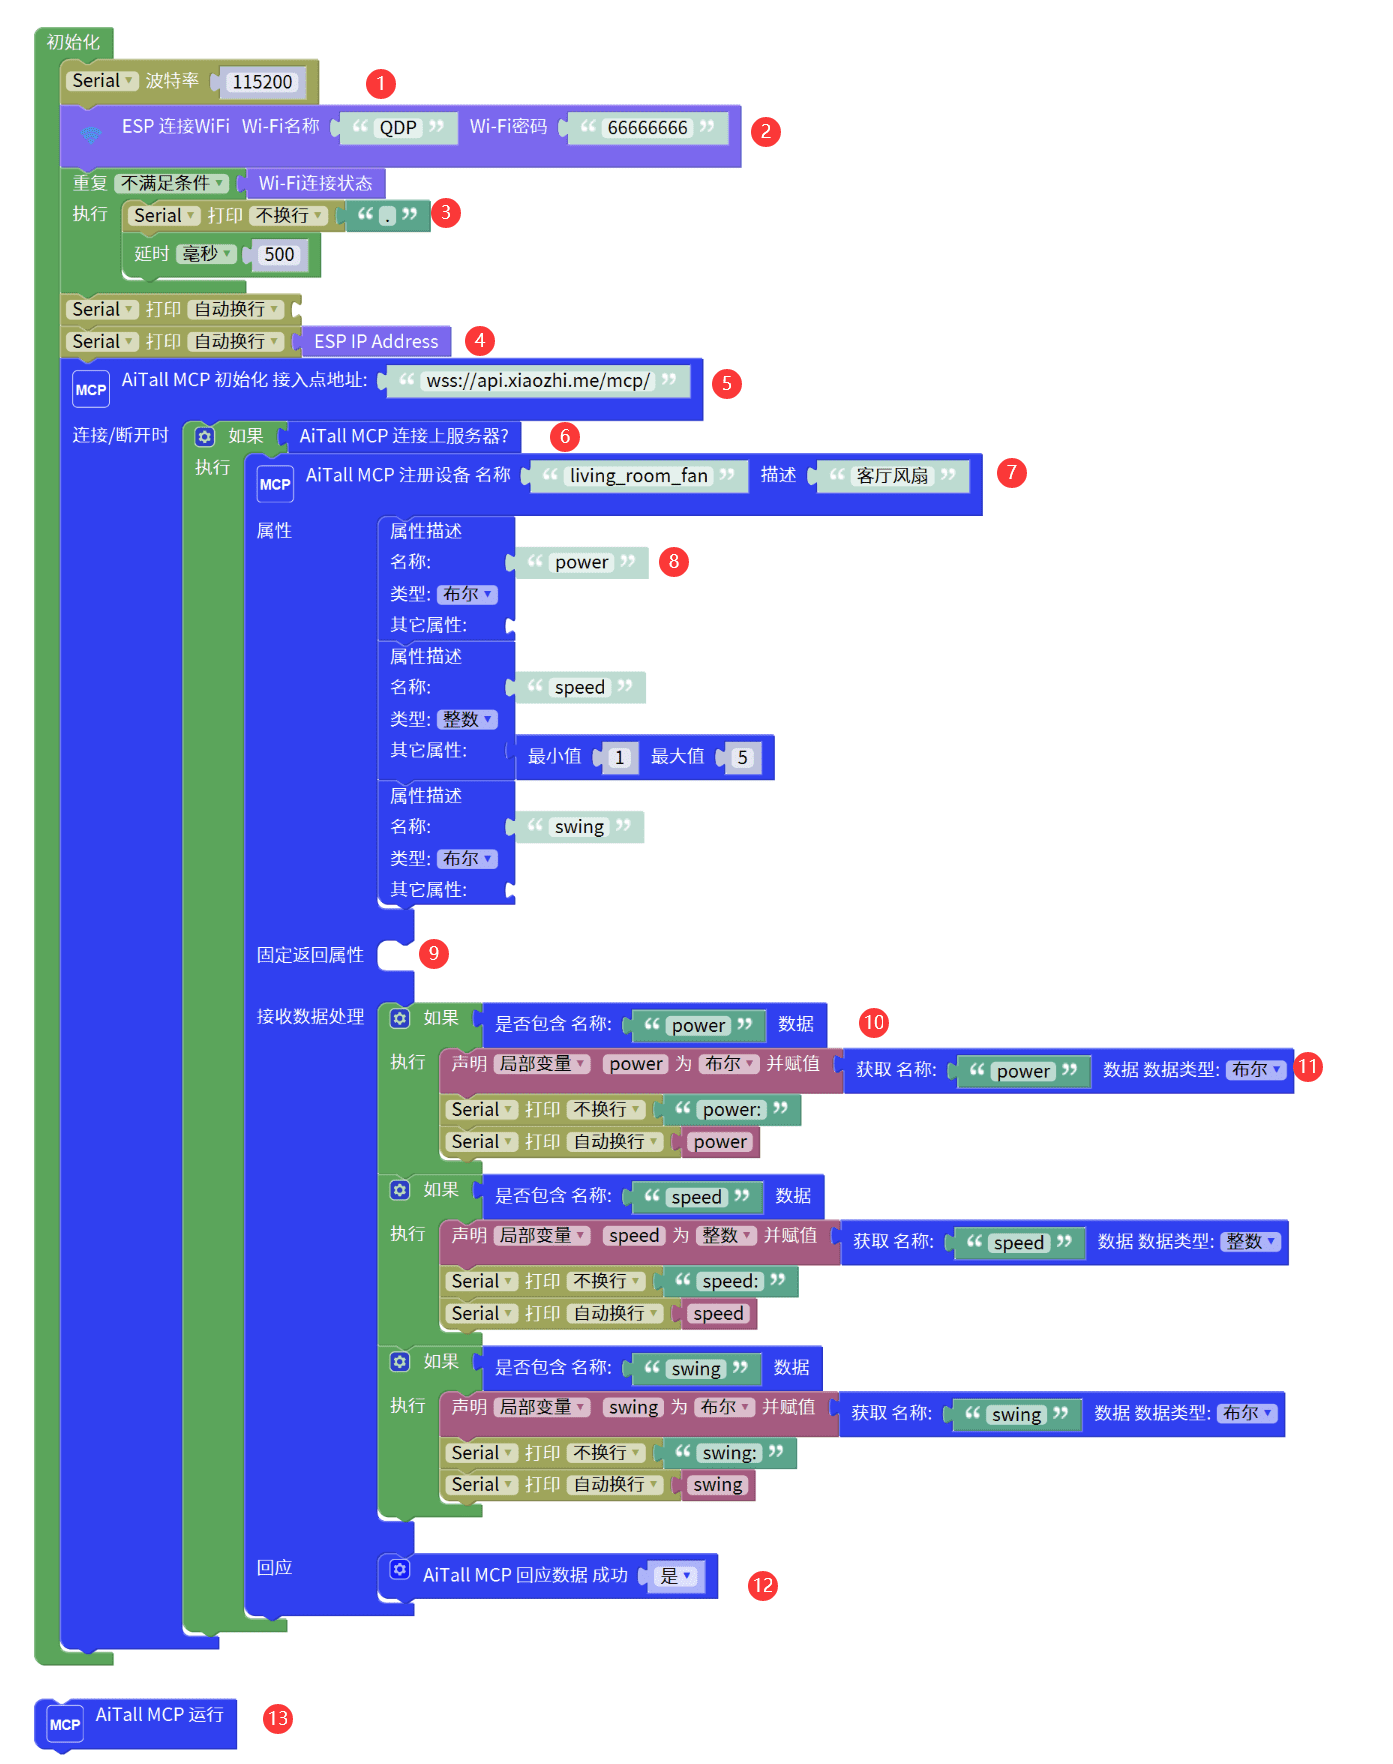Click the maximum value field 5
The image size is (1393, 1764).
pyautogui.click(x=742, y=758)
